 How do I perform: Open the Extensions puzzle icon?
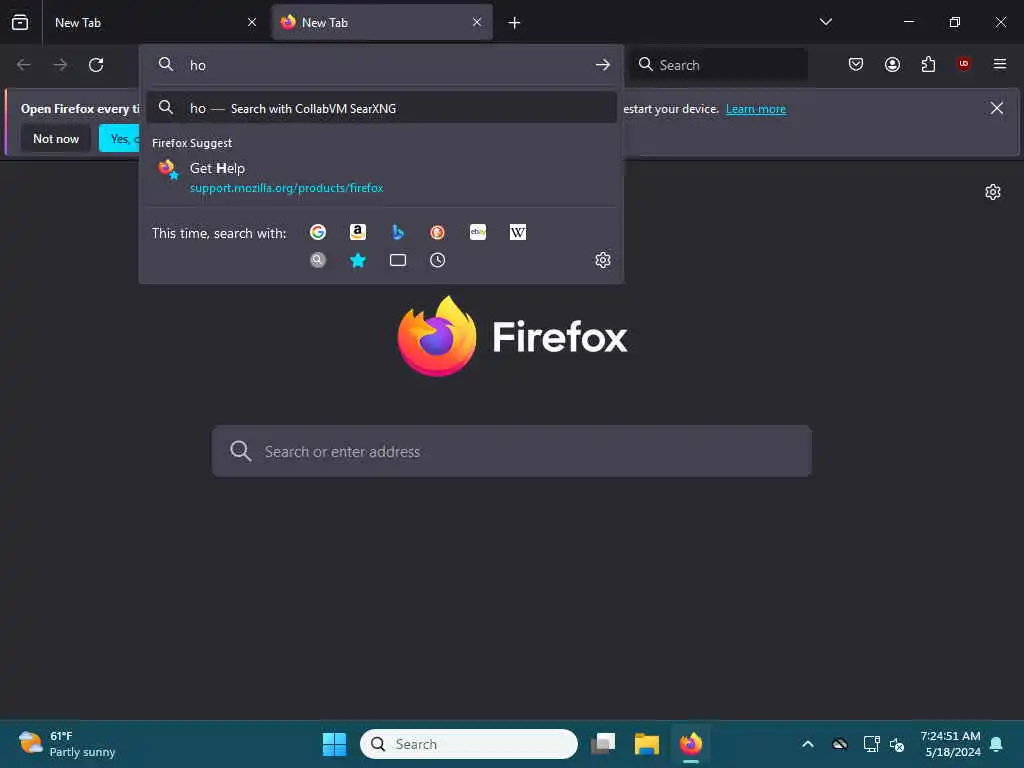pyautogui.click(x=928, y=64)
